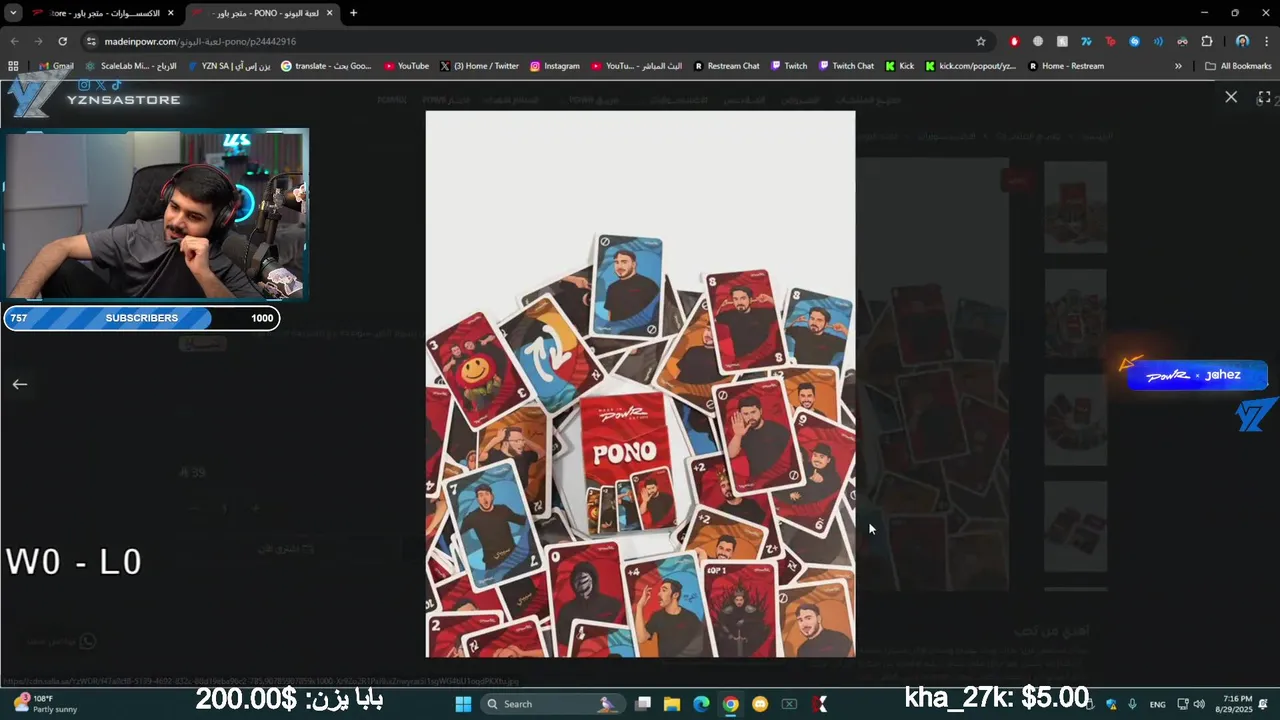The image size is (1280, 720).
Task: Go back in browser history
Action: [x=14, y=41]
